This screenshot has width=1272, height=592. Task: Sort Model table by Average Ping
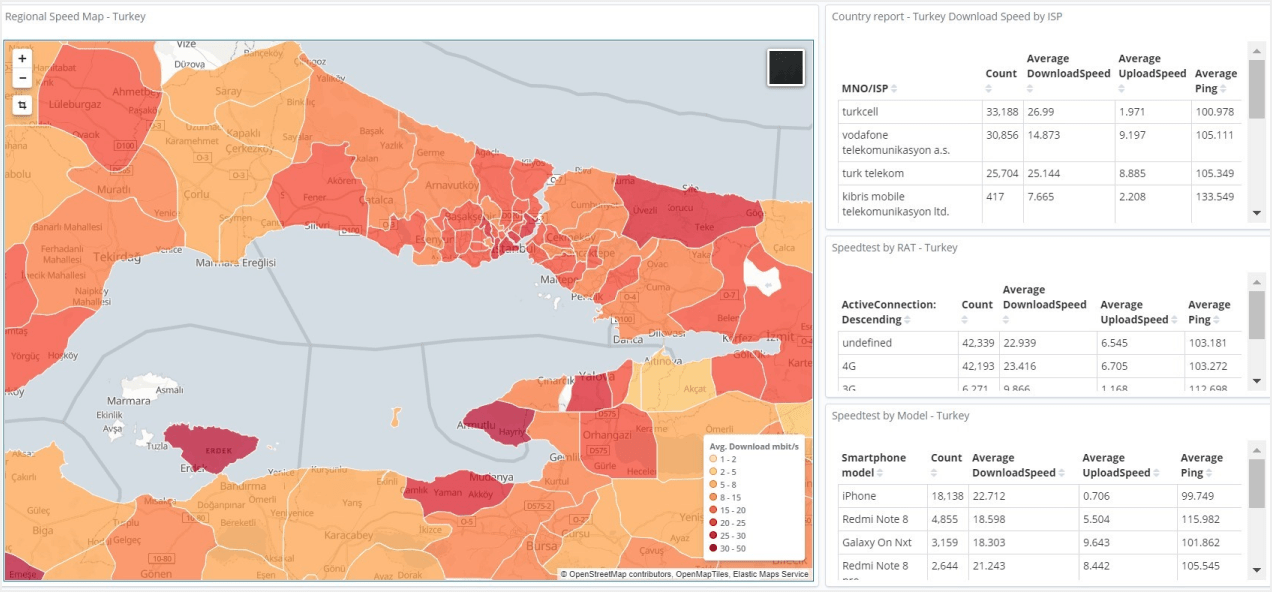coord(1210,473)
